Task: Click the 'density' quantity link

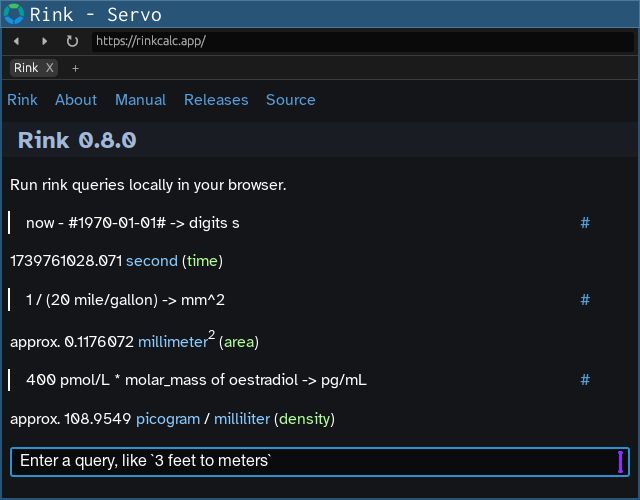Action: [x=304, y=419]
